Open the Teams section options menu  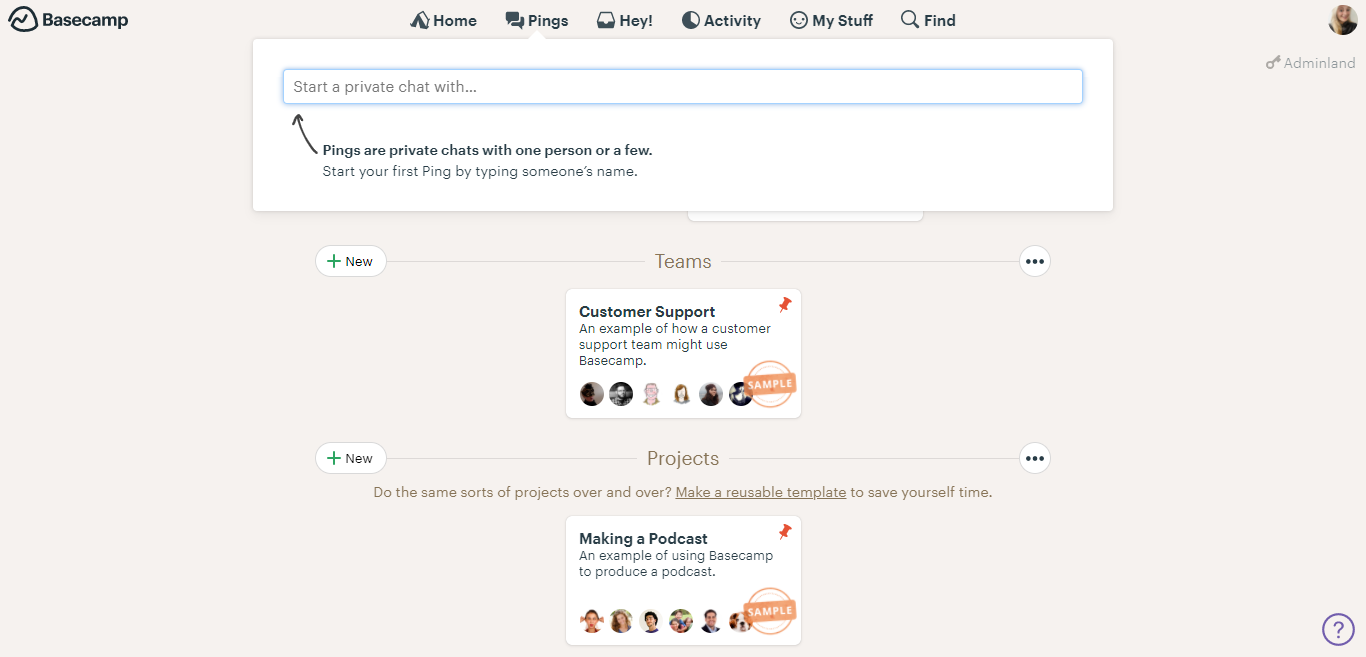pyautogui.click(x=1035, y=262)
